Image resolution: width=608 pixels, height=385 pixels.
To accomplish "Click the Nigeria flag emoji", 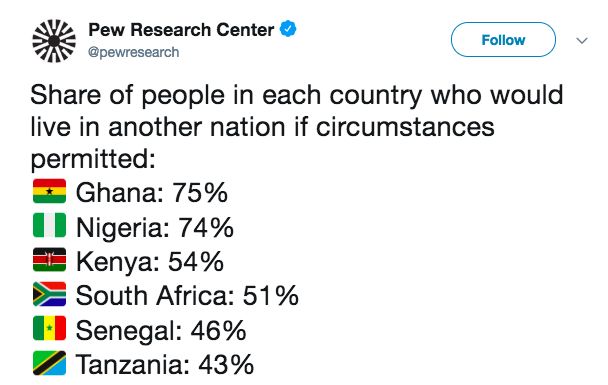I will pos(49,225).
